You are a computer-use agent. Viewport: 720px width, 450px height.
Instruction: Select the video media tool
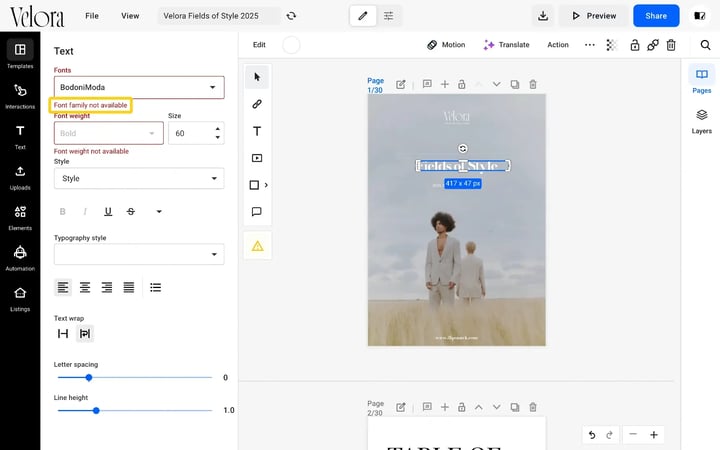(257, 158)
